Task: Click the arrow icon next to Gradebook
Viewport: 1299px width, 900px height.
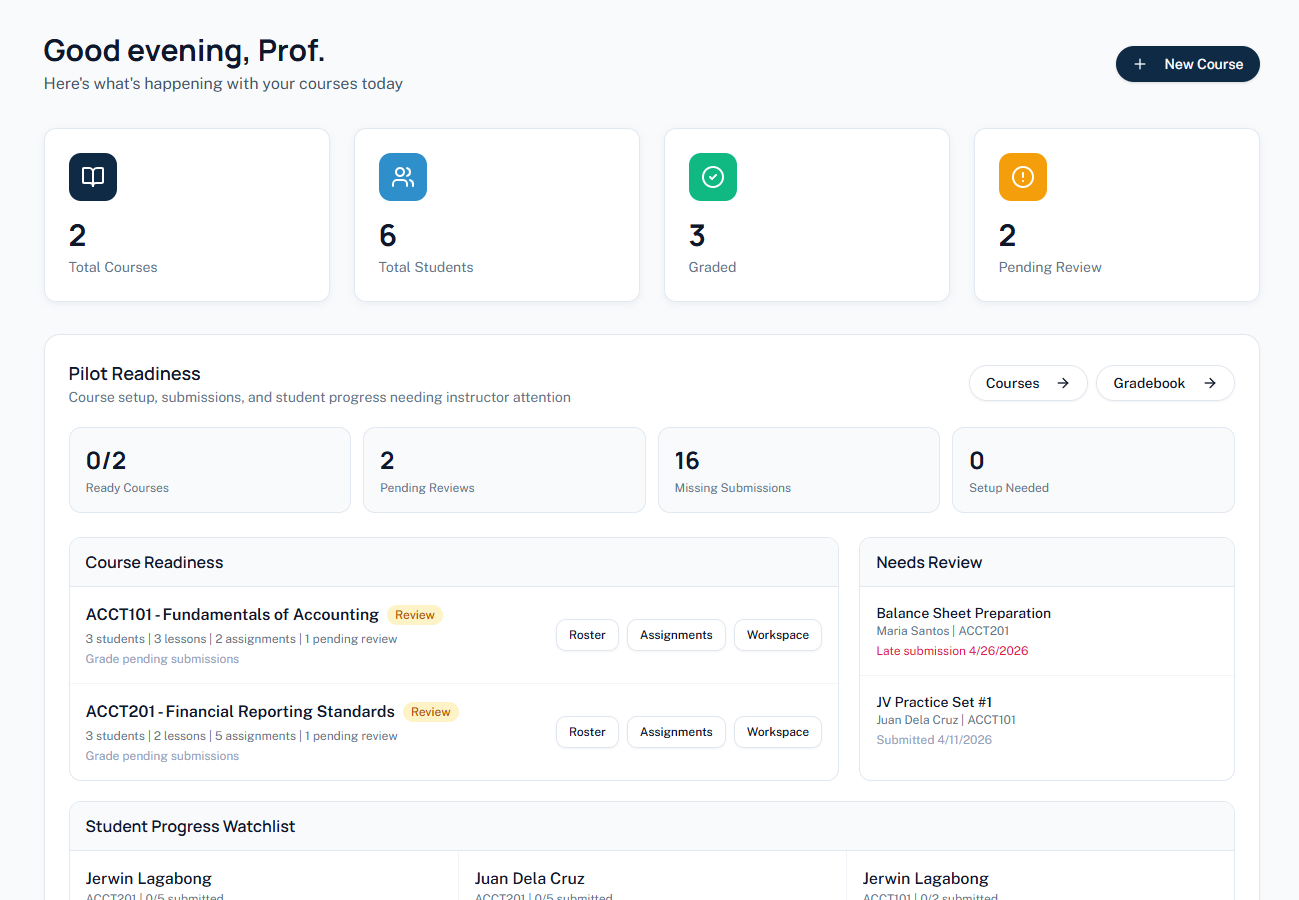Action: click(x=1210, y=383)
